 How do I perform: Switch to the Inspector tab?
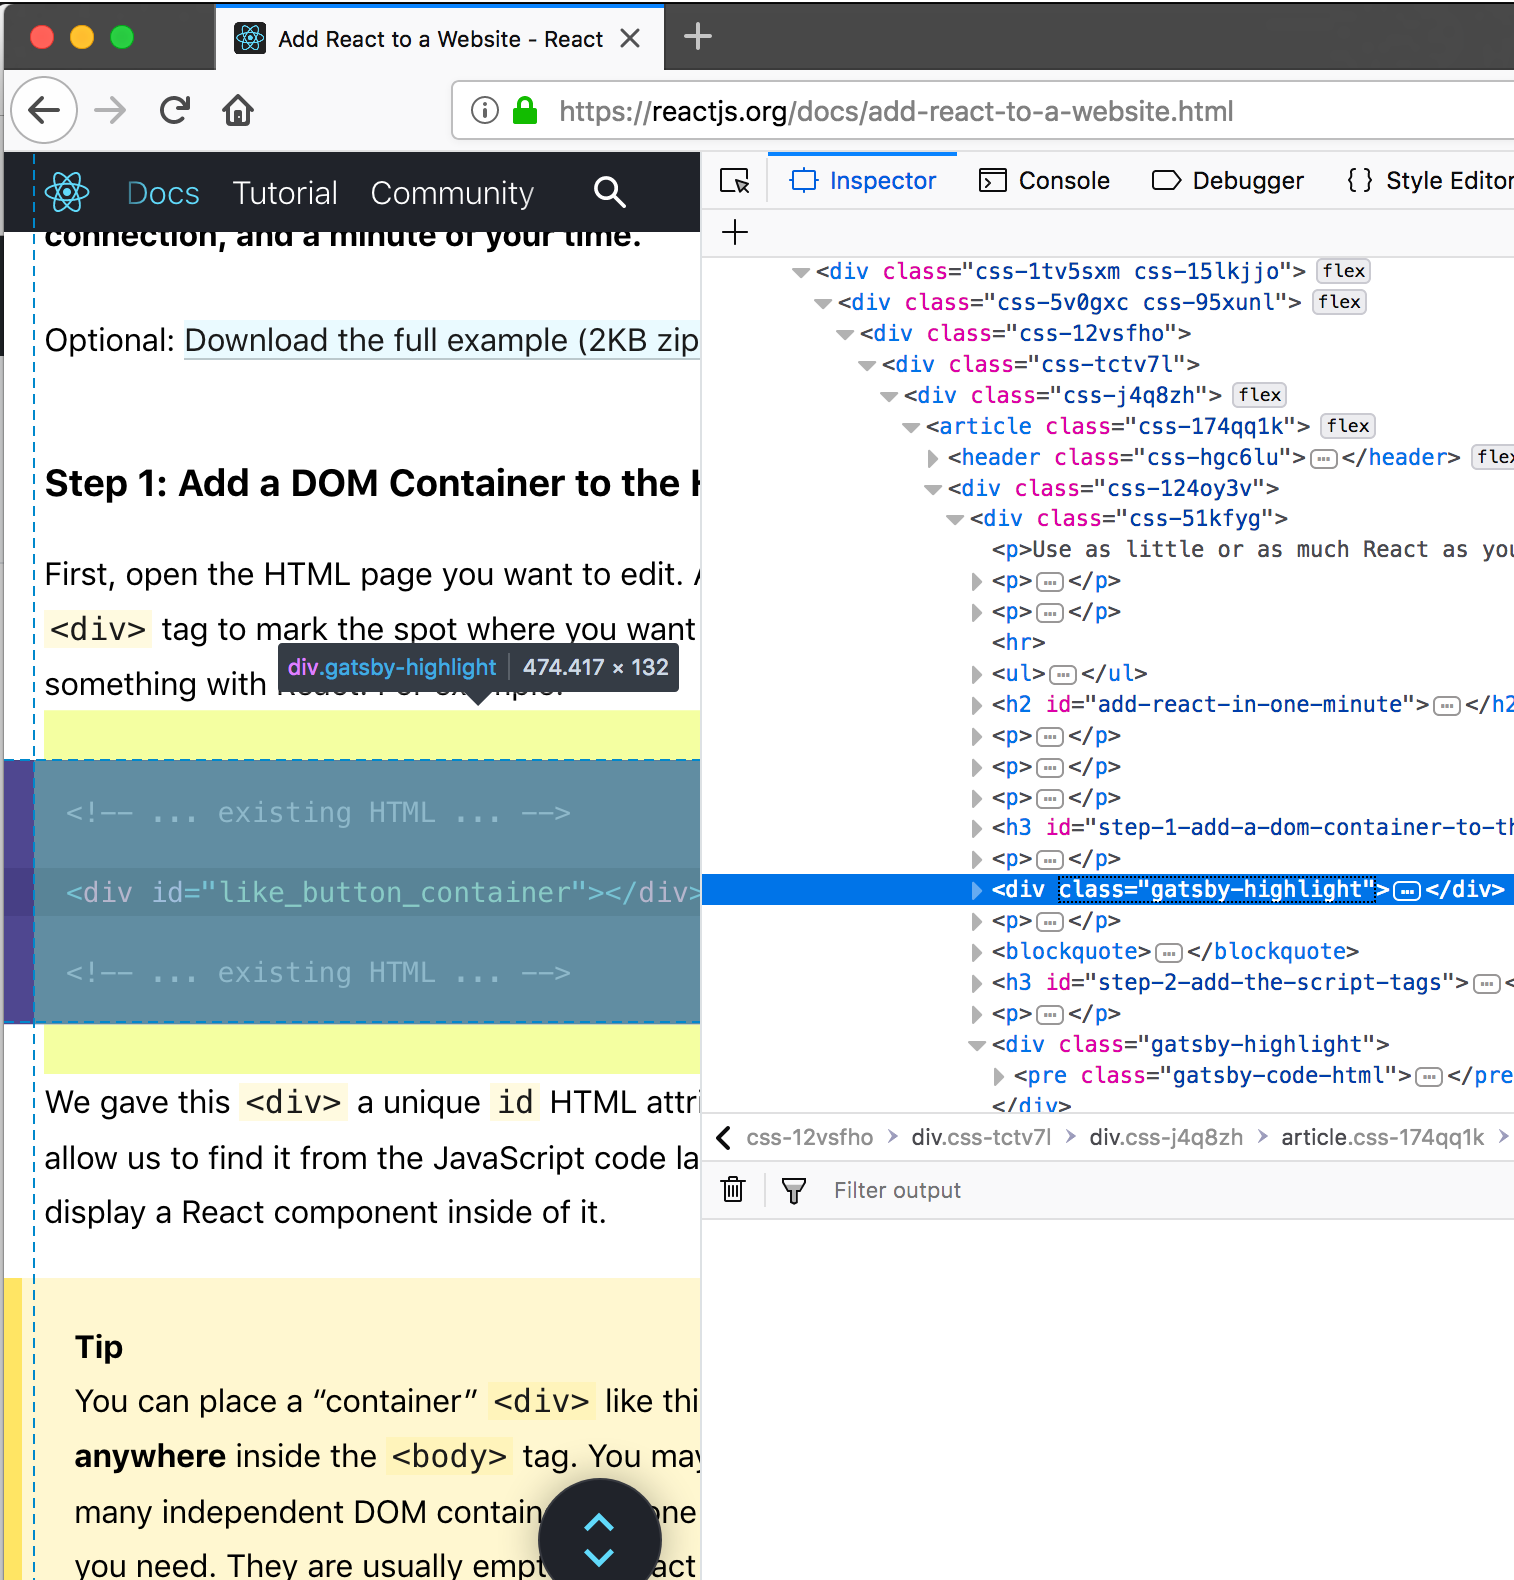click(x=863, y=181)
